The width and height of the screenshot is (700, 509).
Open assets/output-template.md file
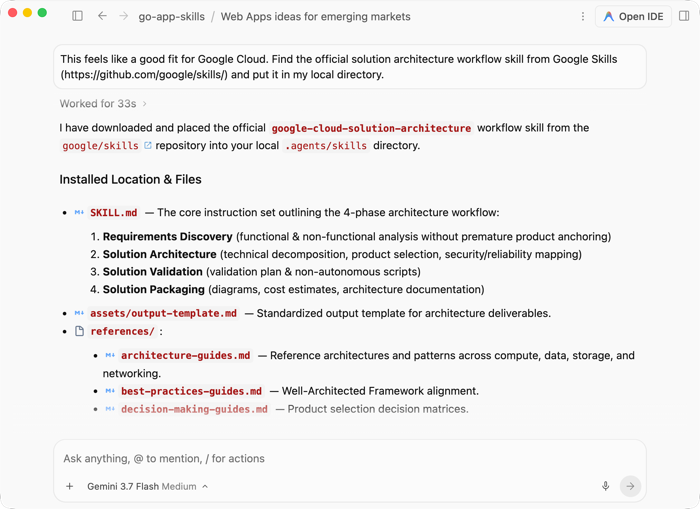[163, 313]
